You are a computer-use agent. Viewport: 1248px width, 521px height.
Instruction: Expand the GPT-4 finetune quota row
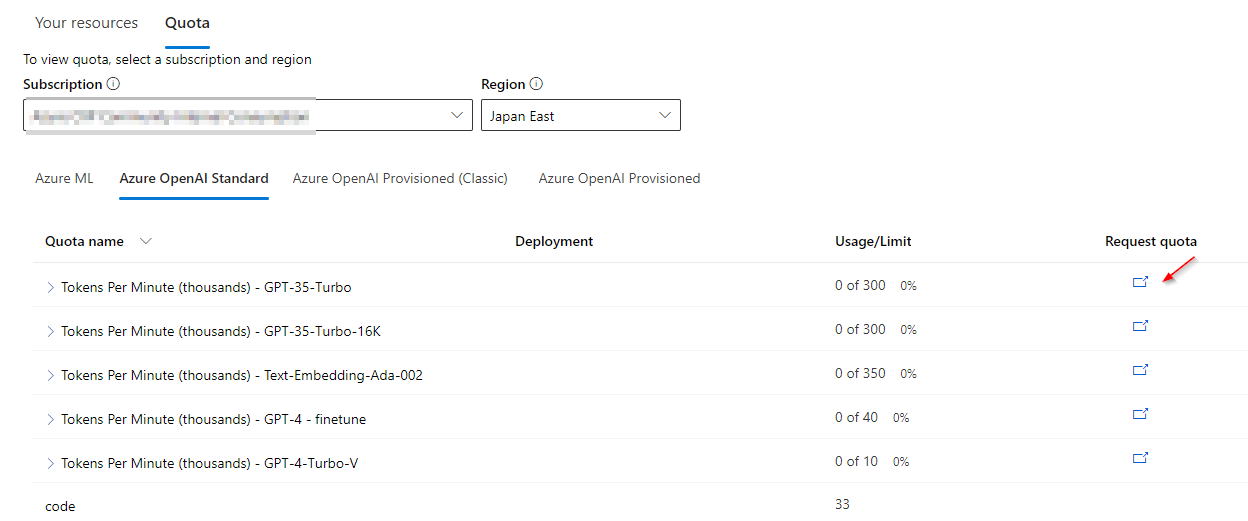[51, 419]
